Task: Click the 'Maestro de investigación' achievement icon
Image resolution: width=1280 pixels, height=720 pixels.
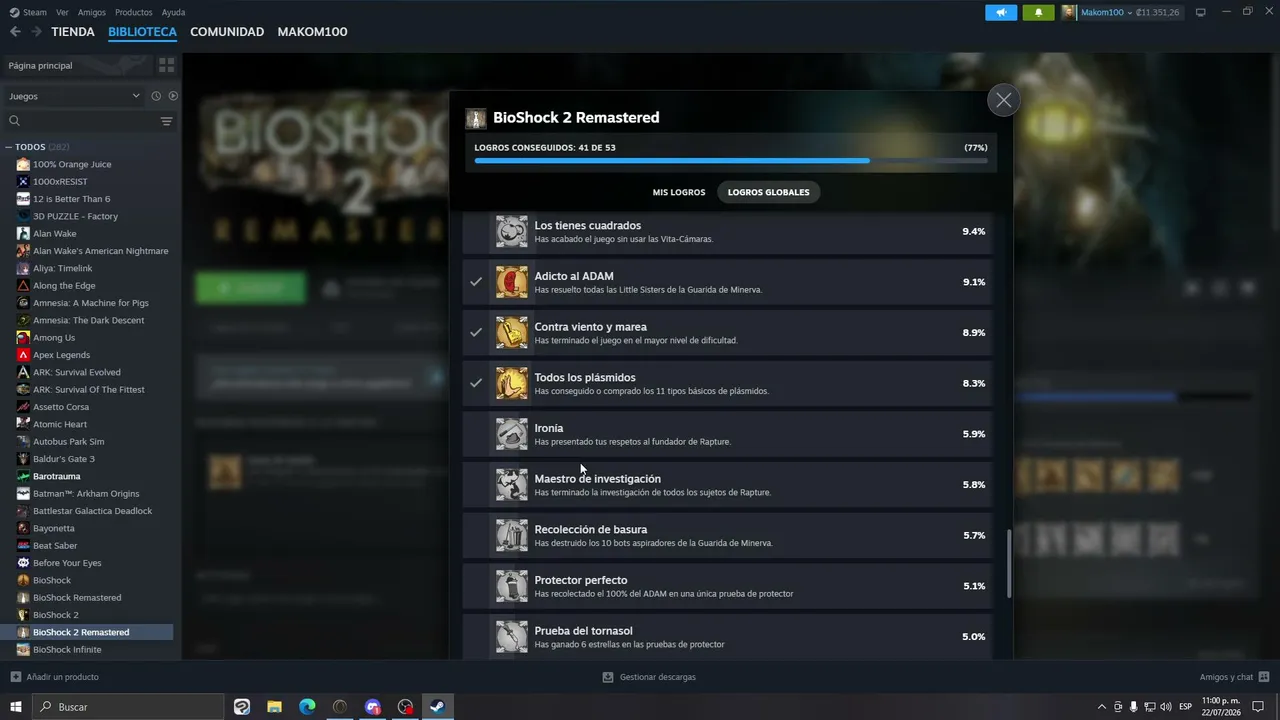Action: point(511,485)
